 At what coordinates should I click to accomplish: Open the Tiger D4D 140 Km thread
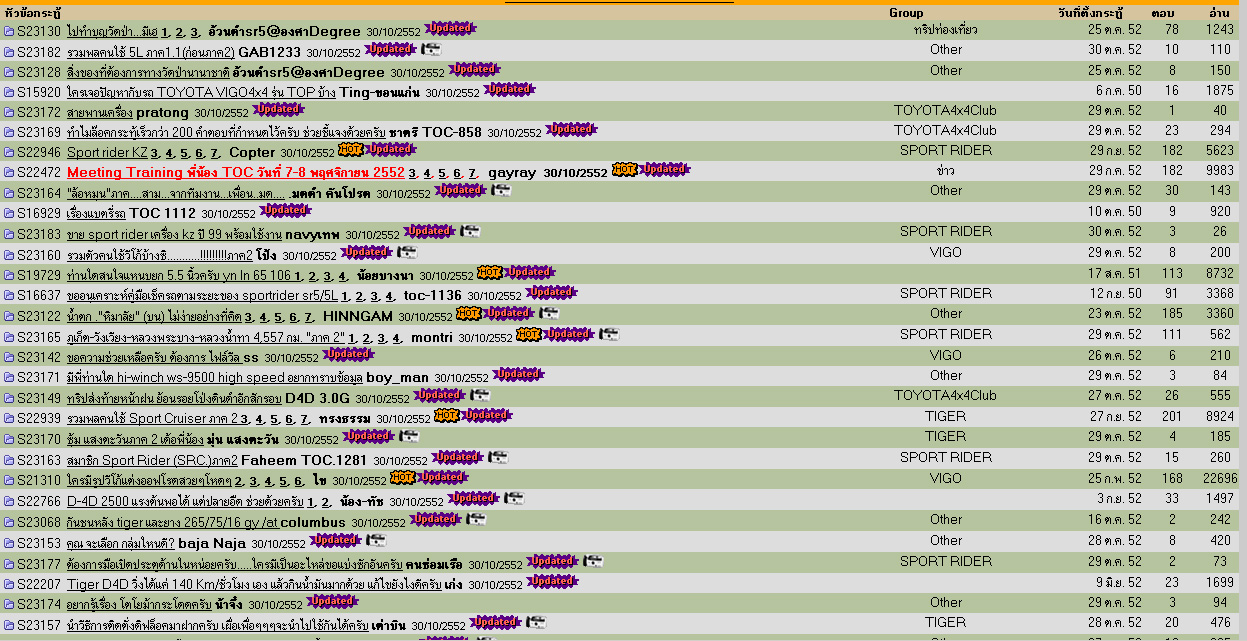(x=255, y=584)
